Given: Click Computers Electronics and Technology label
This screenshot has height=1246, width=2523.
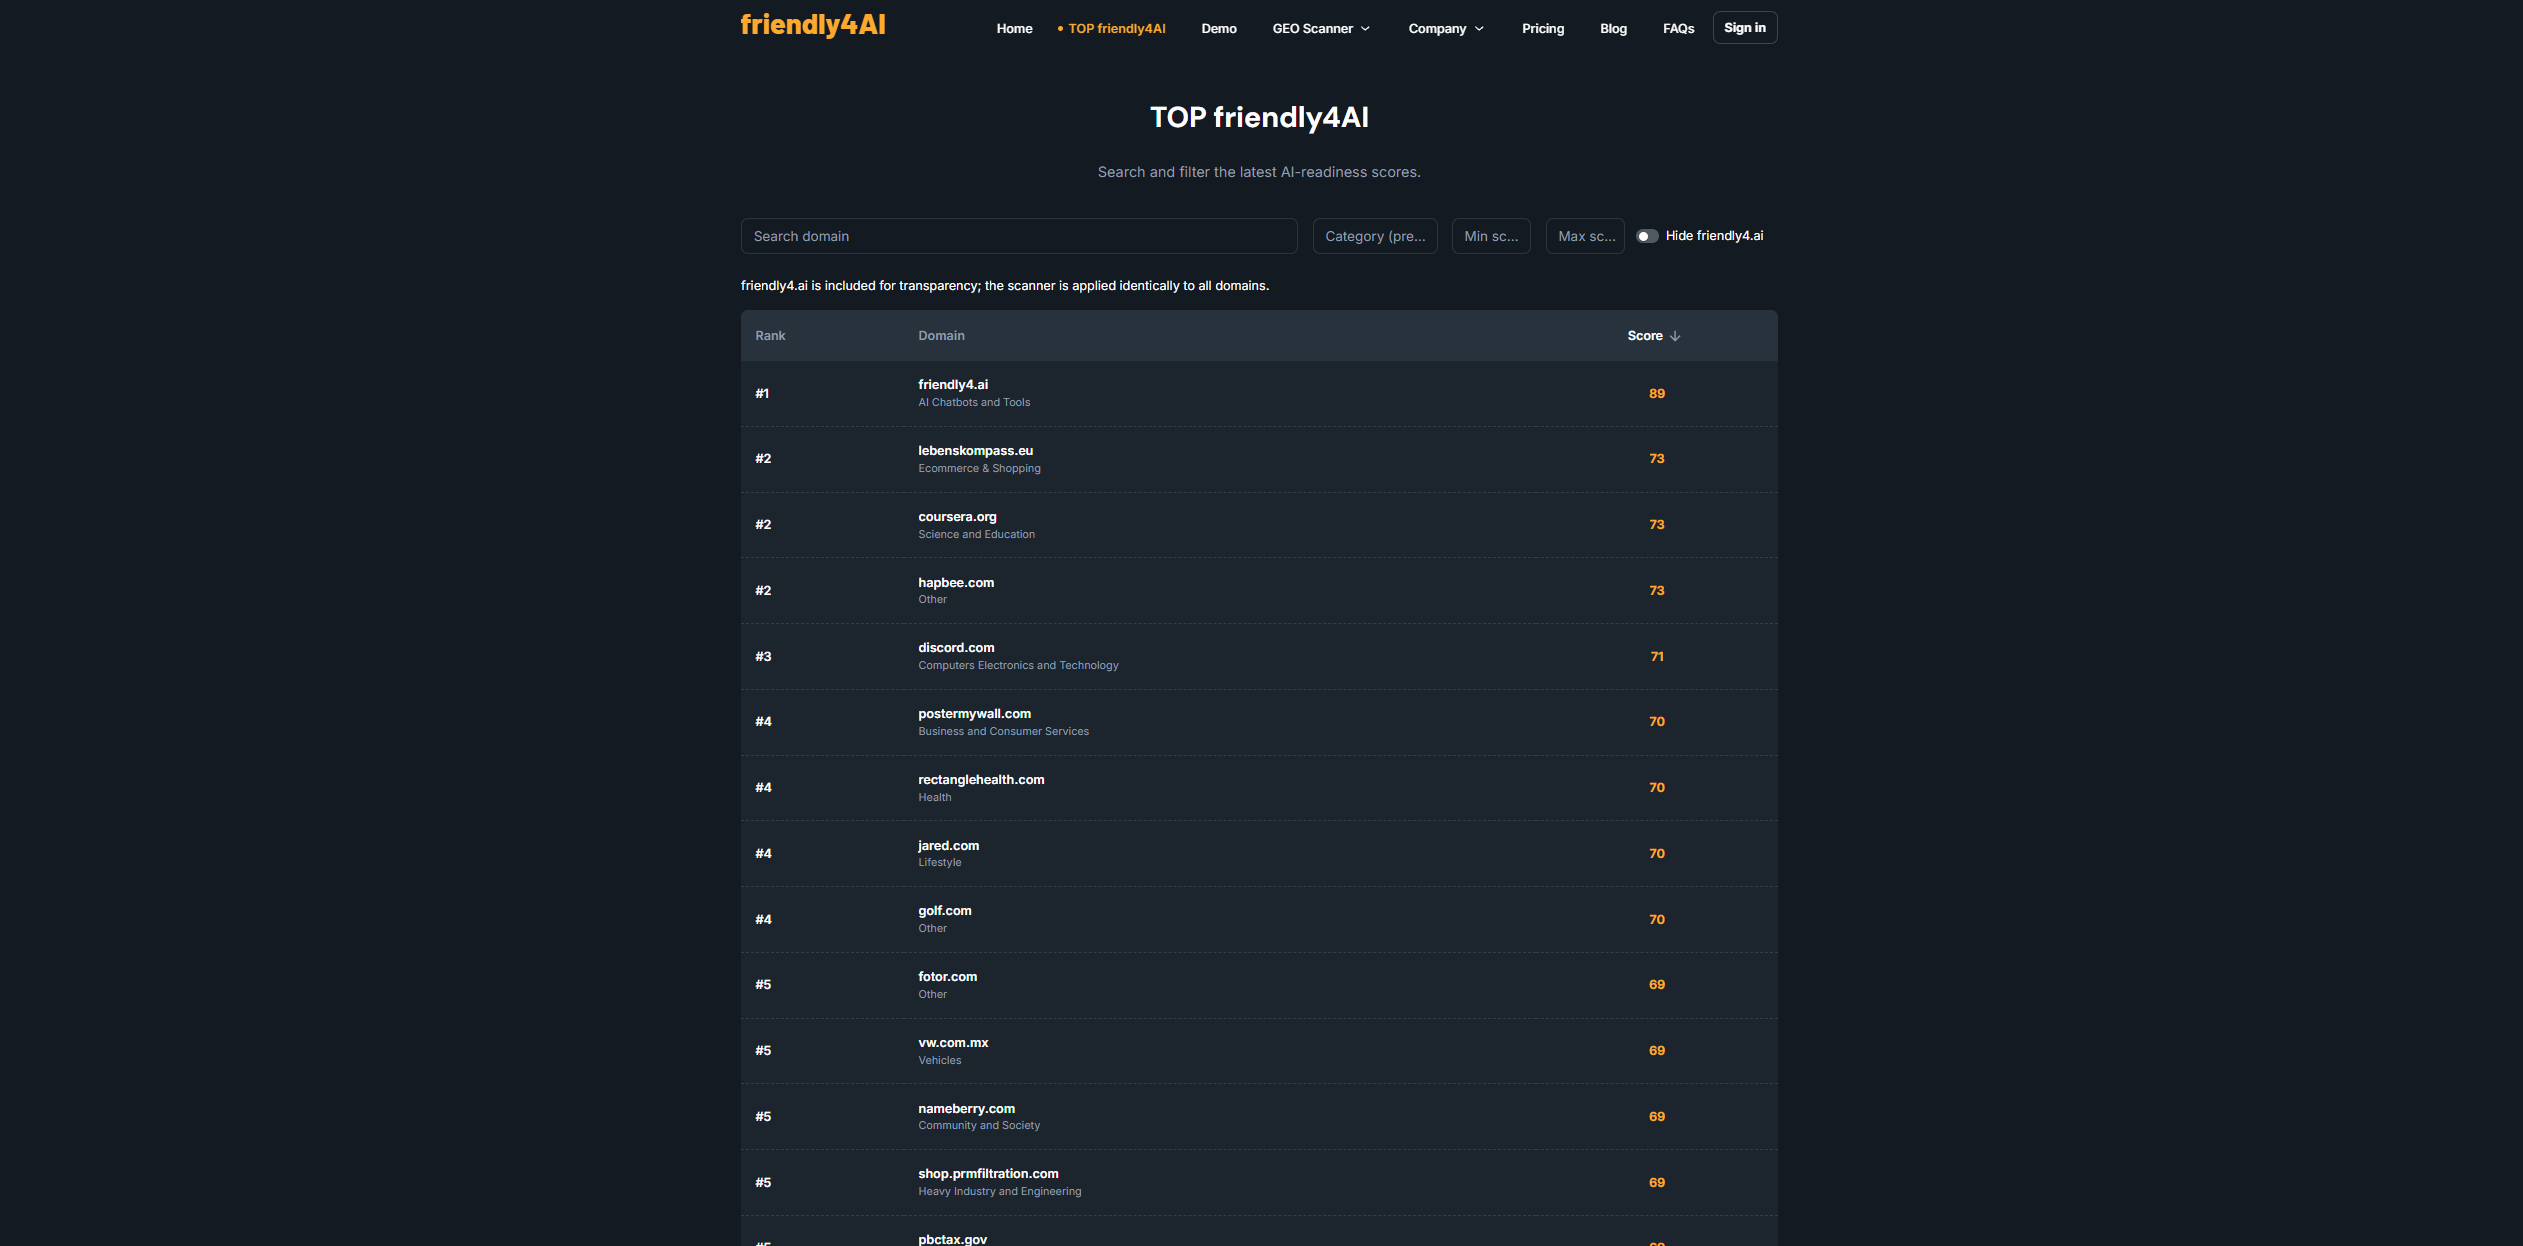Looking at the screenshot, I should tap(1018, 666).
